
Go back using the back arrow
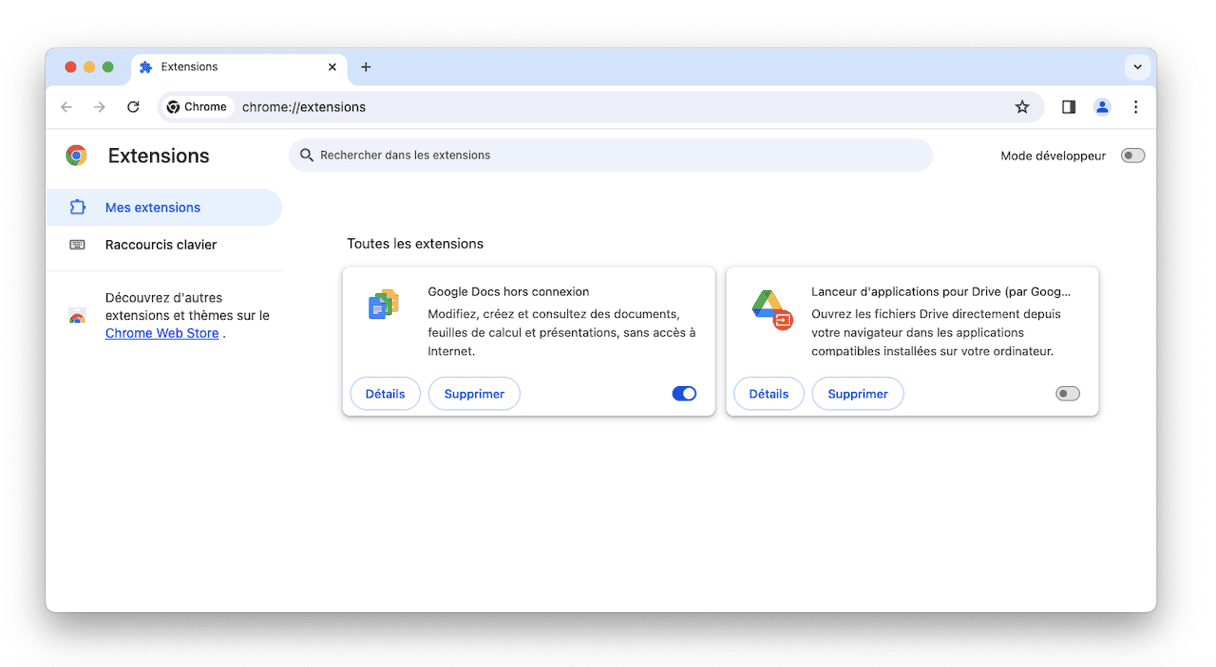pos(66,107)
